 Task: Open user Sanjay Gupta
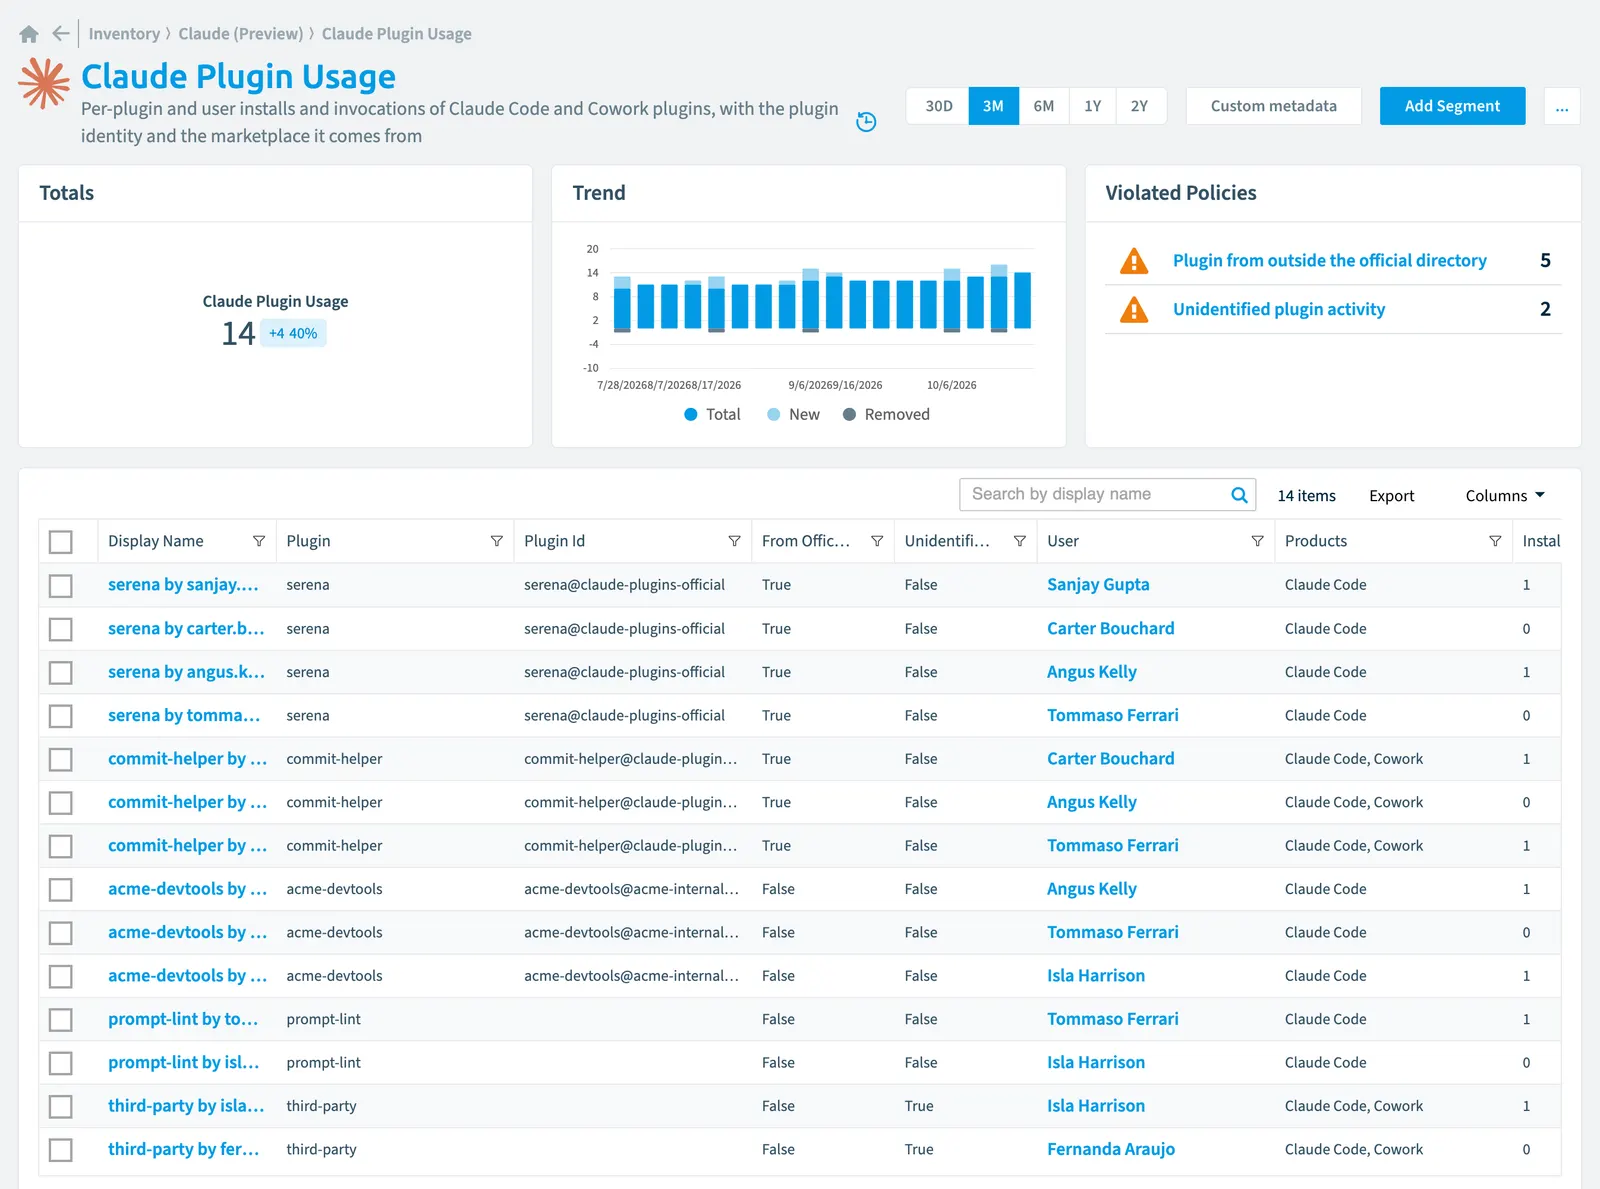pos(1098,585)
